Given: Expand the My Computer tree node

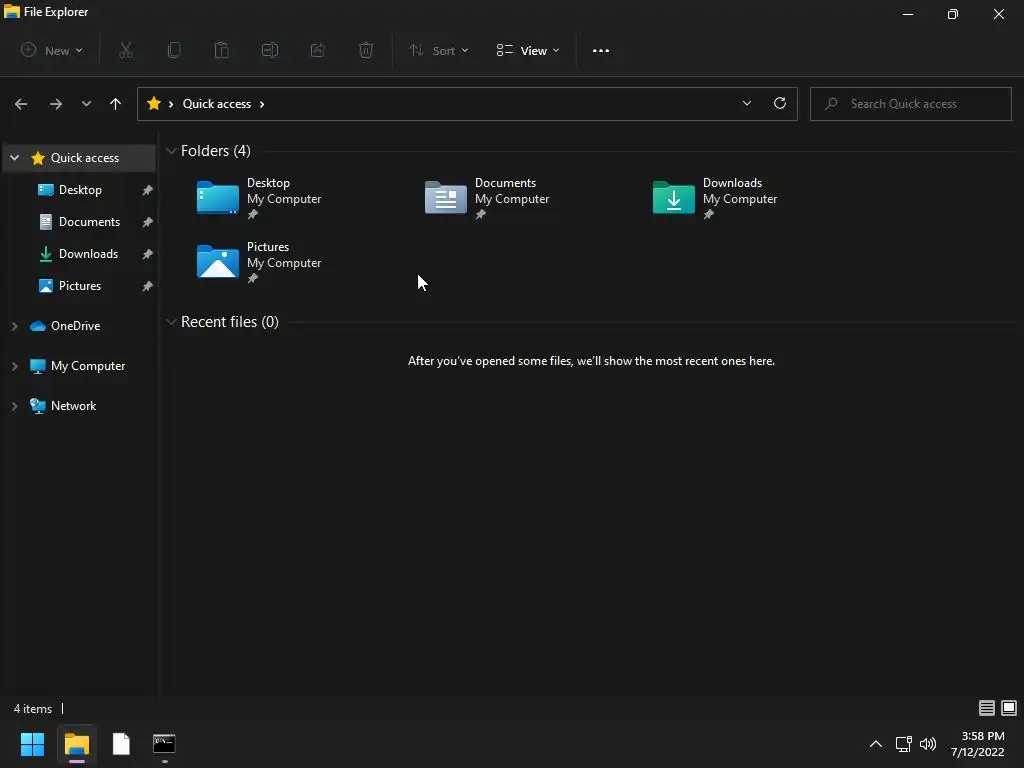Looking at the screenshot, I should [x=14, y=366].
